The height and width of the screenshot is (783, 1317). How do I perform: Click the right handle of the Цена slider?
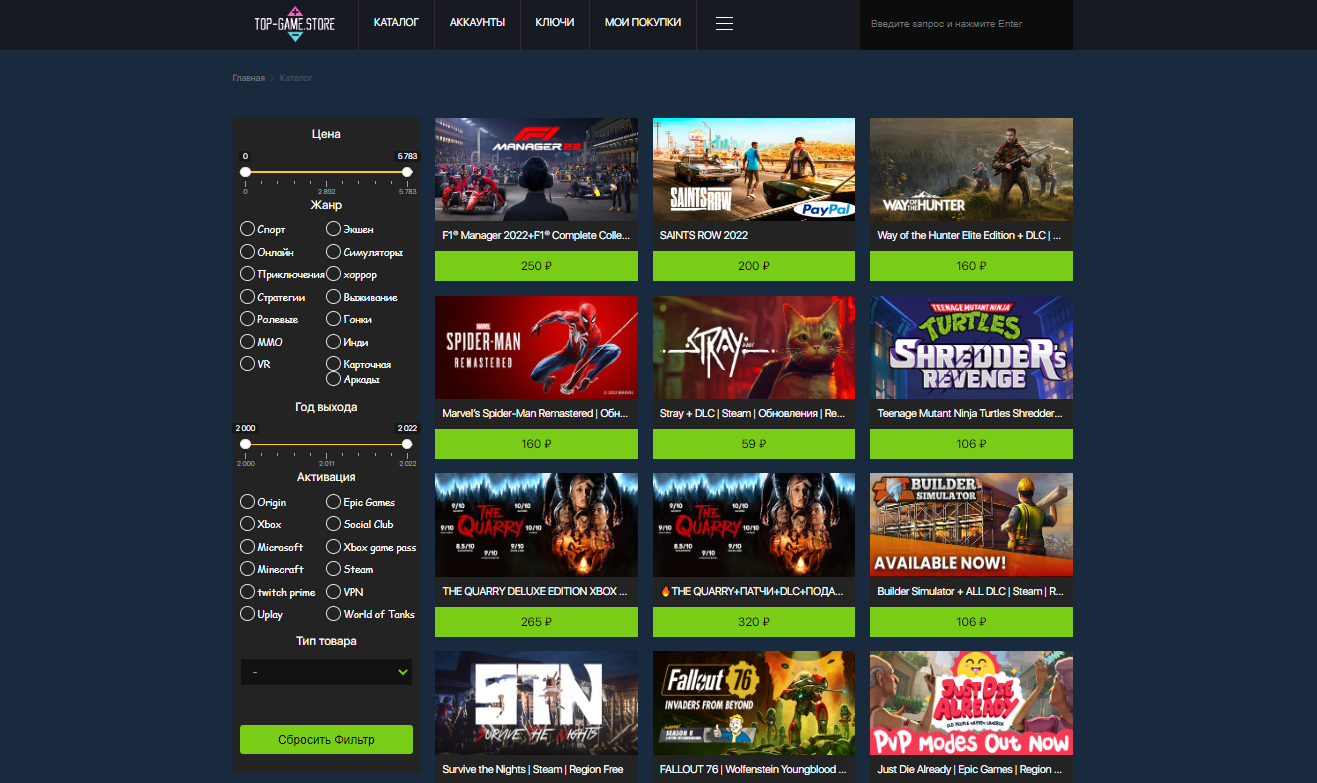407,172
